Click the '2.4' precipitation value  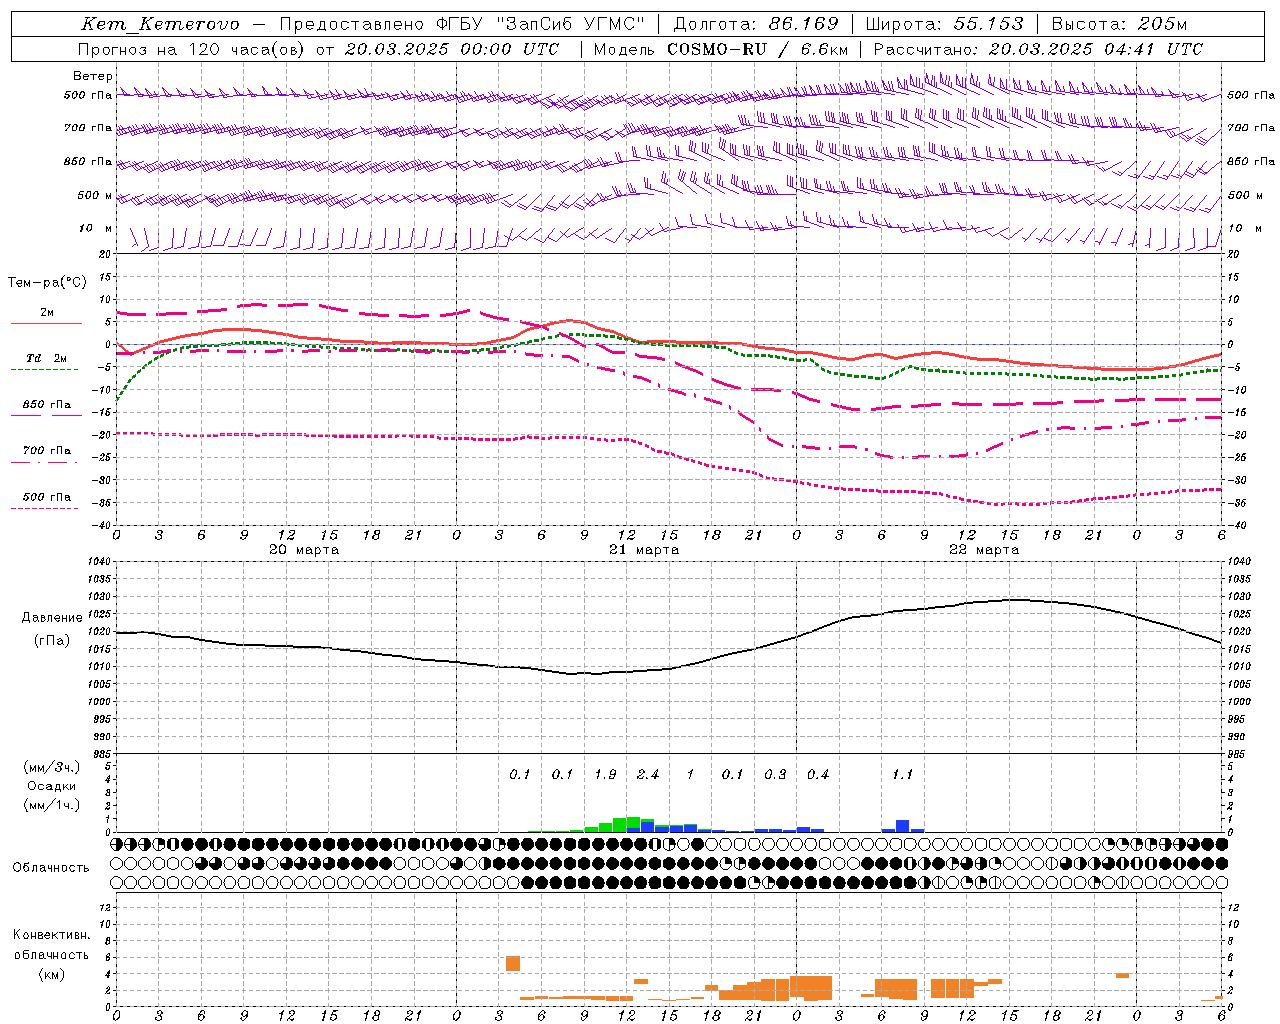point(648,775)
